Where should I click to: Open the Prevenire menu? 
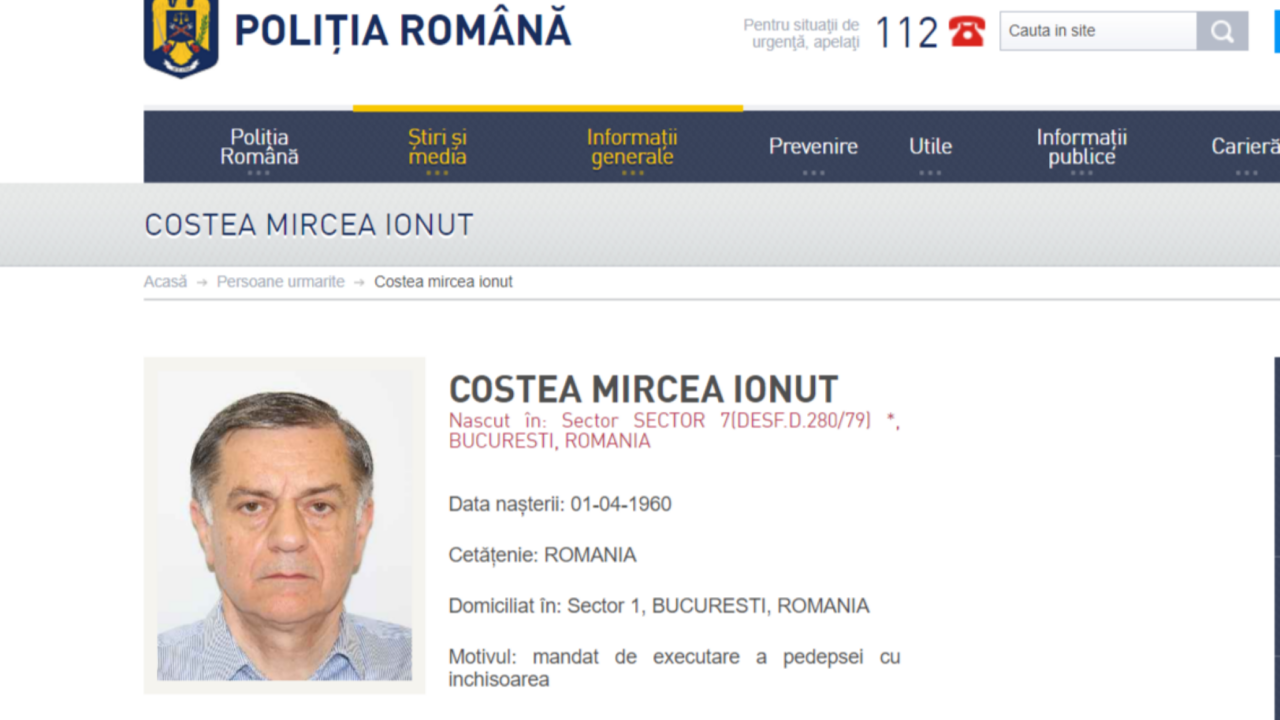(813, 147)
